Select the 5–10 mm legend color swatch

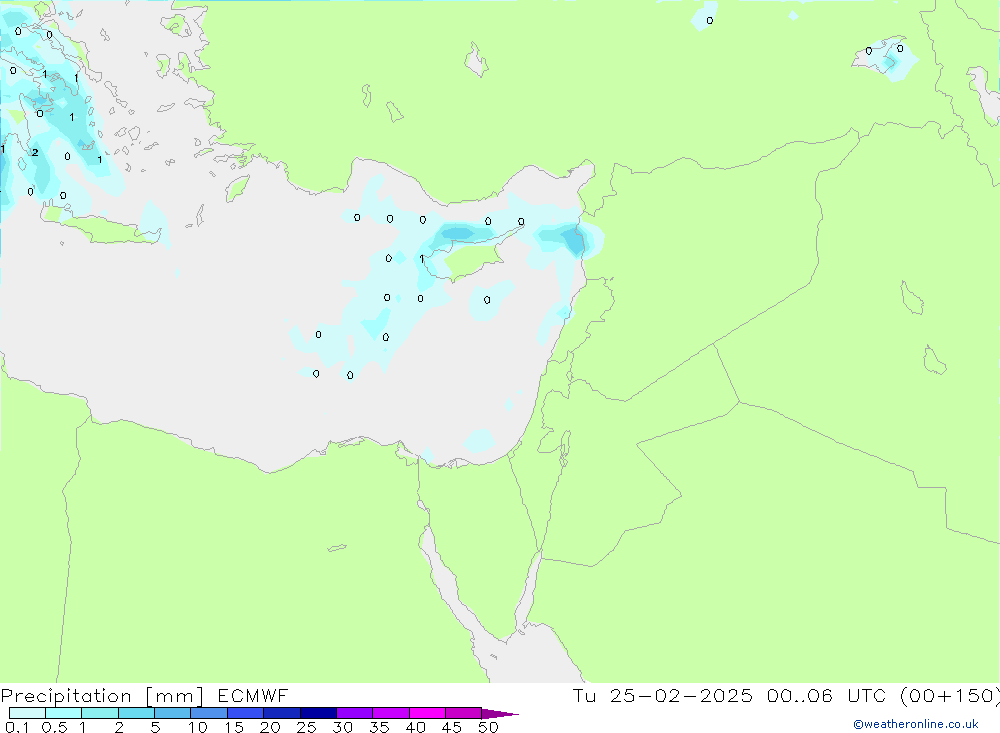pos(172,713)
